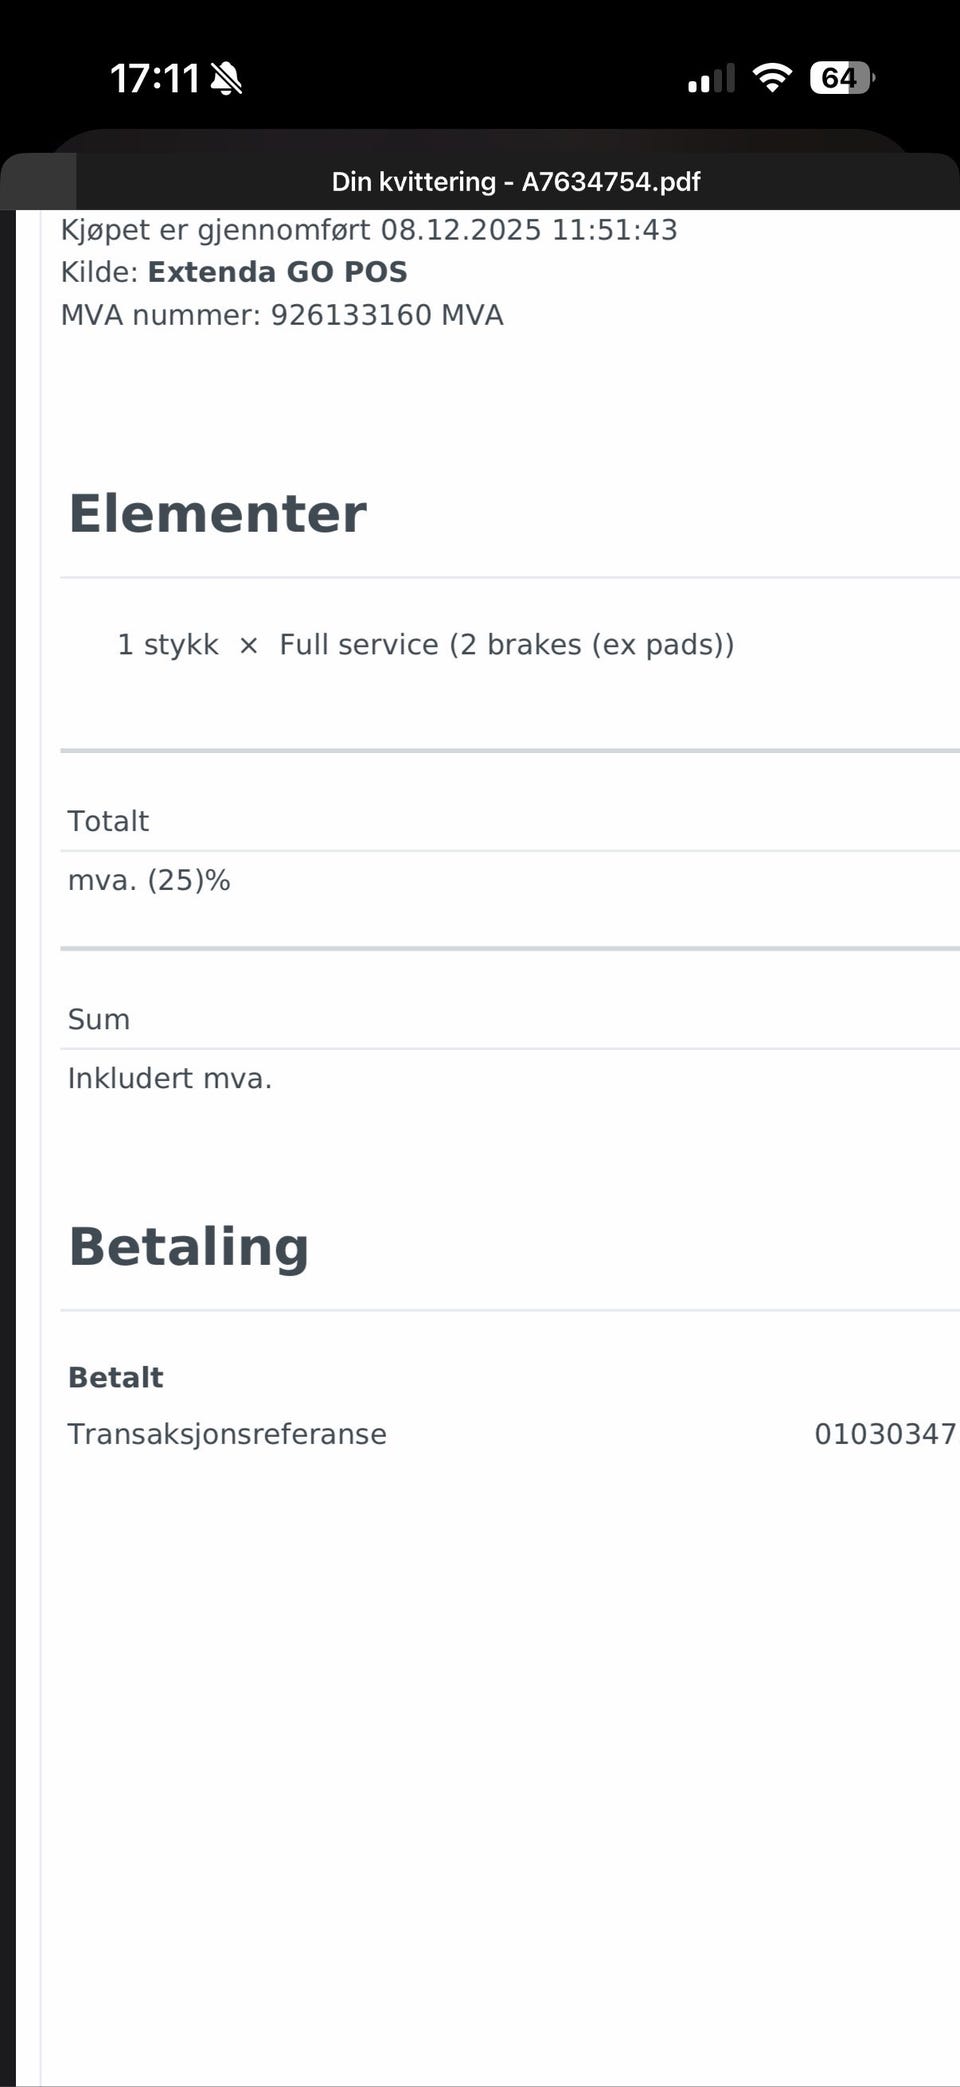Click the Extenda GO POS source text
Screen dimensions: 960x2087
coord(277,272)
